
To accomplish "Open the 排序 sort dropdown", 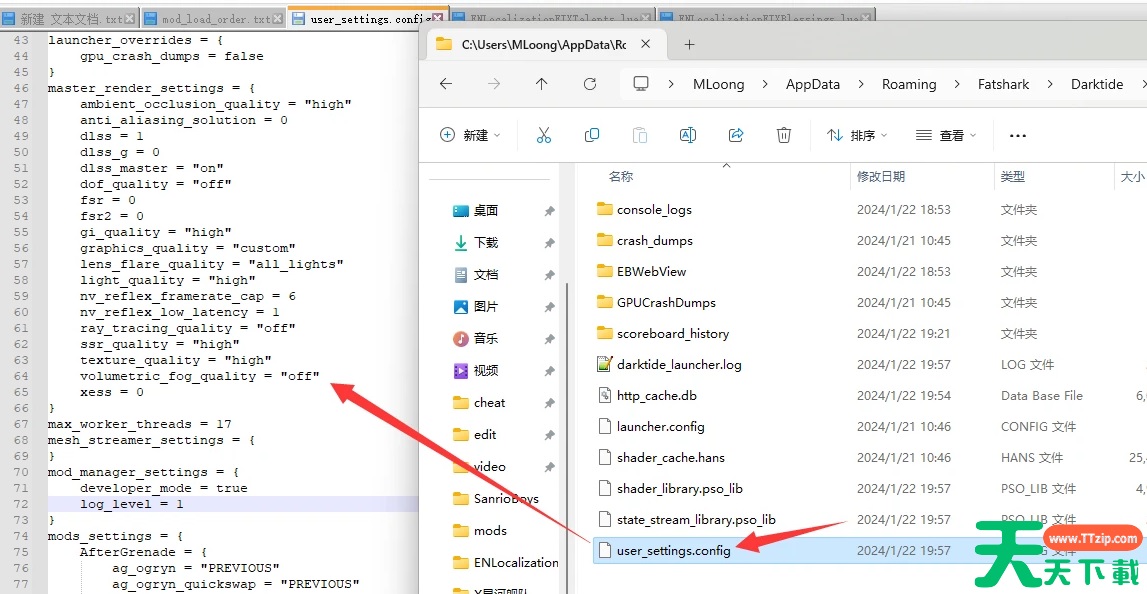I will click(x=857, y=135).
